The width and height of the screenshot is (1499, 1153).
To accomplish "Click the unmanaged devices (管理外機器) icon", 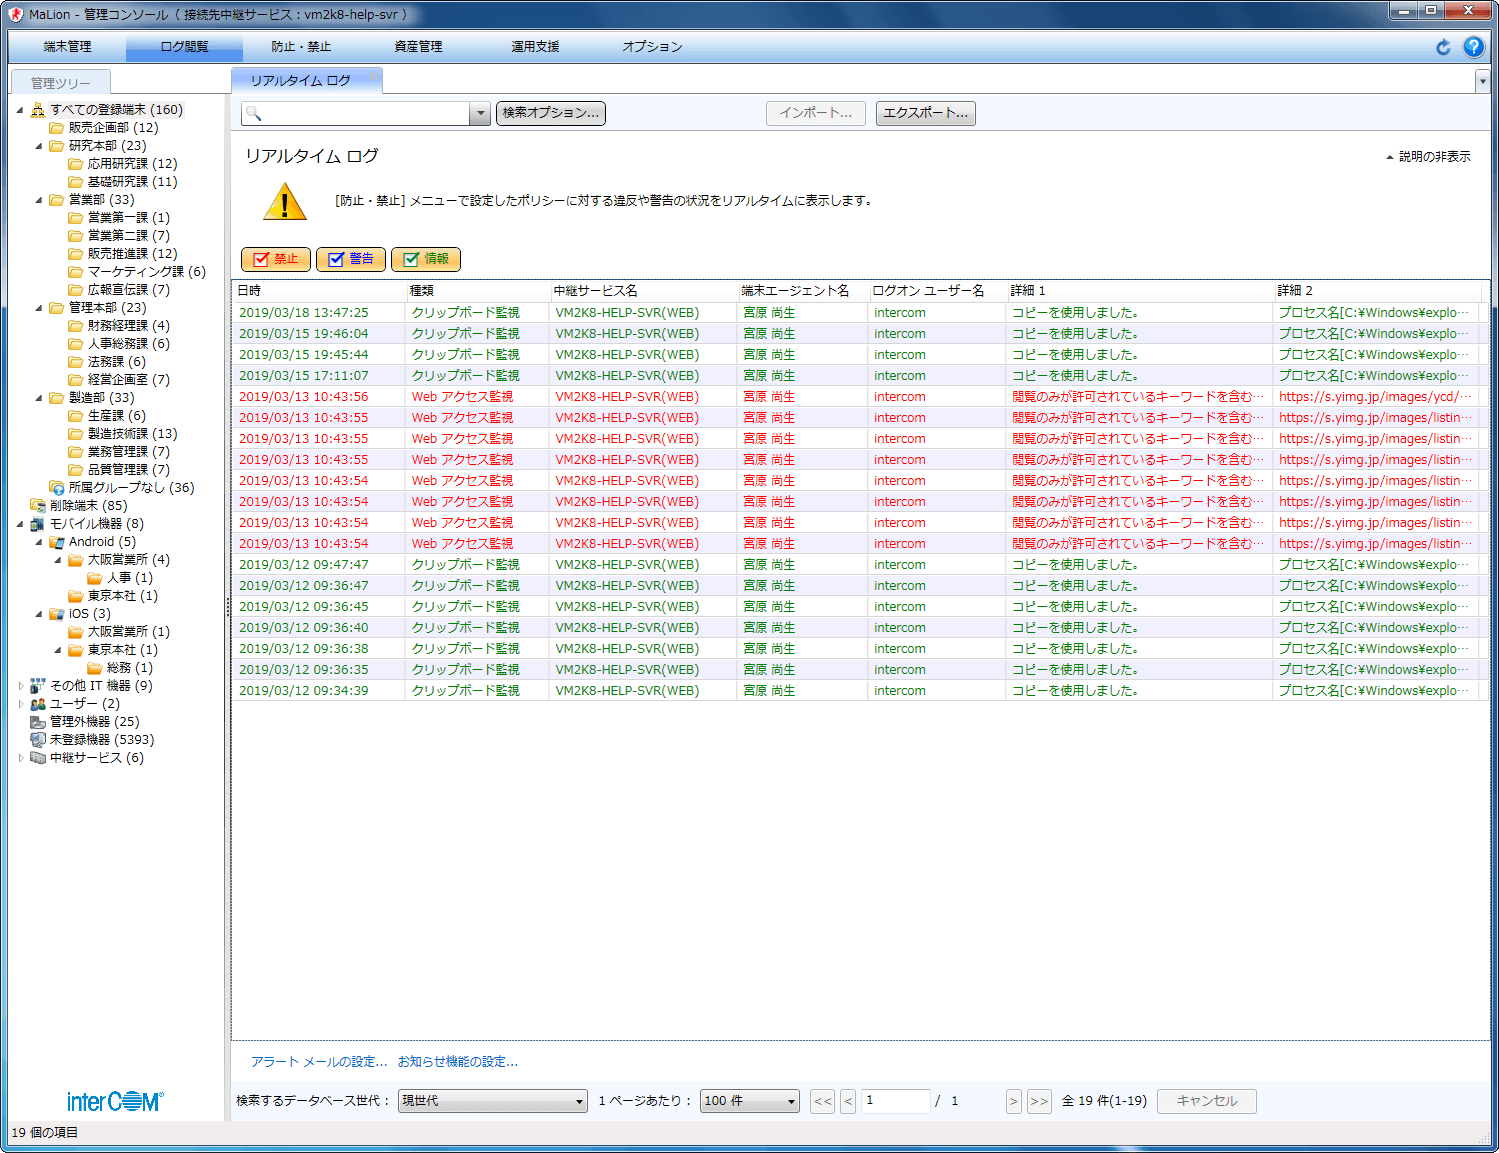I will click(x=38, y=722).
